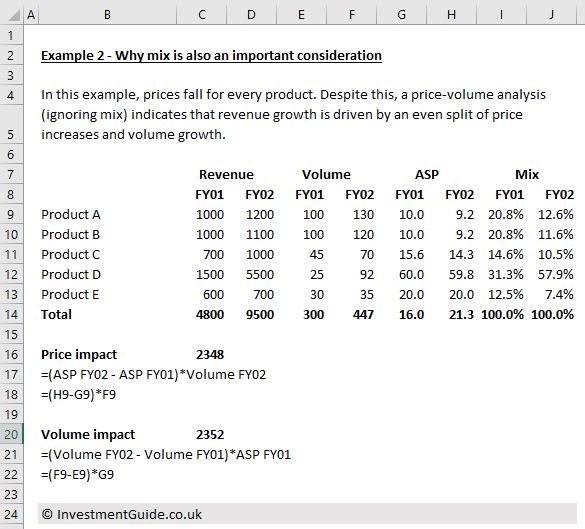Select row 20 header
The height and width of the screenshot is (529, 585).
coord(11,435)
